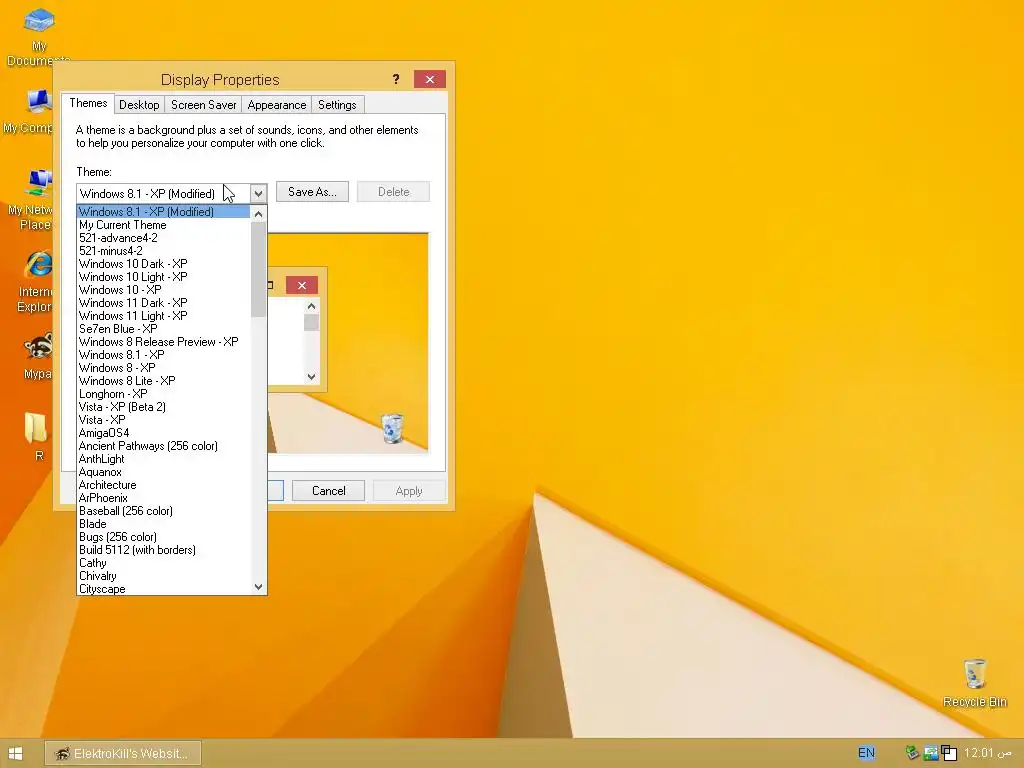Open the Screen Saver tab
Screen dimensions: 1024x768
coord(203,104)
